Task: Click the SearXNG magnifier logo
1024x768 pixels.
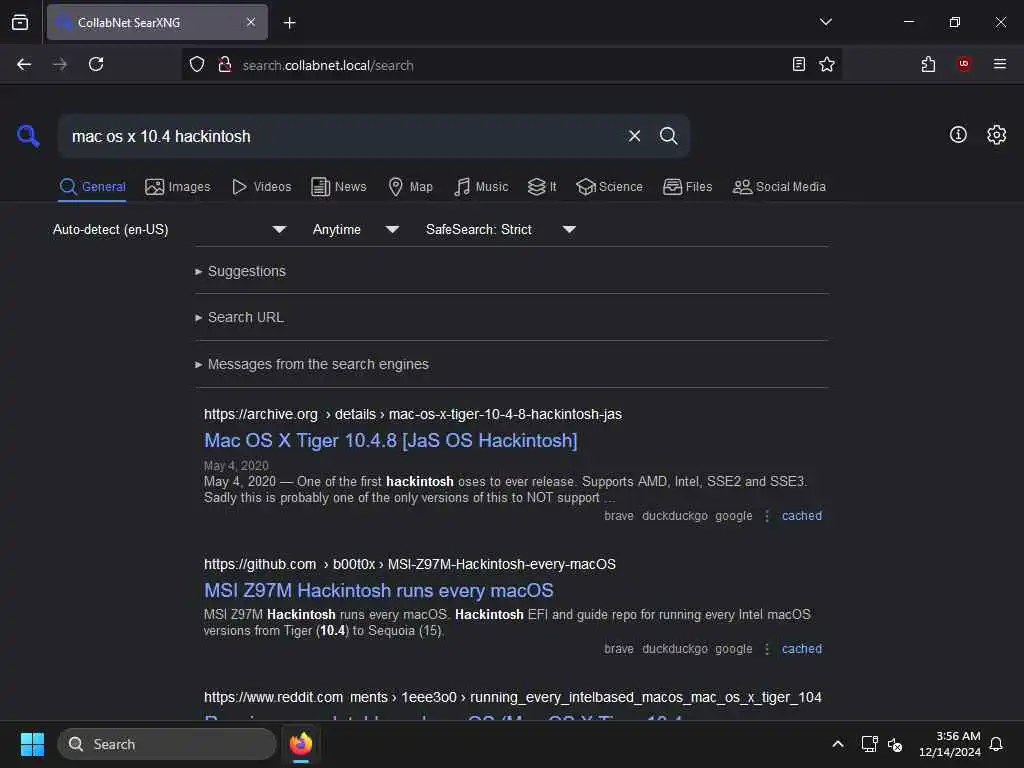Action: pyautogui.click(x=28, y=136)
